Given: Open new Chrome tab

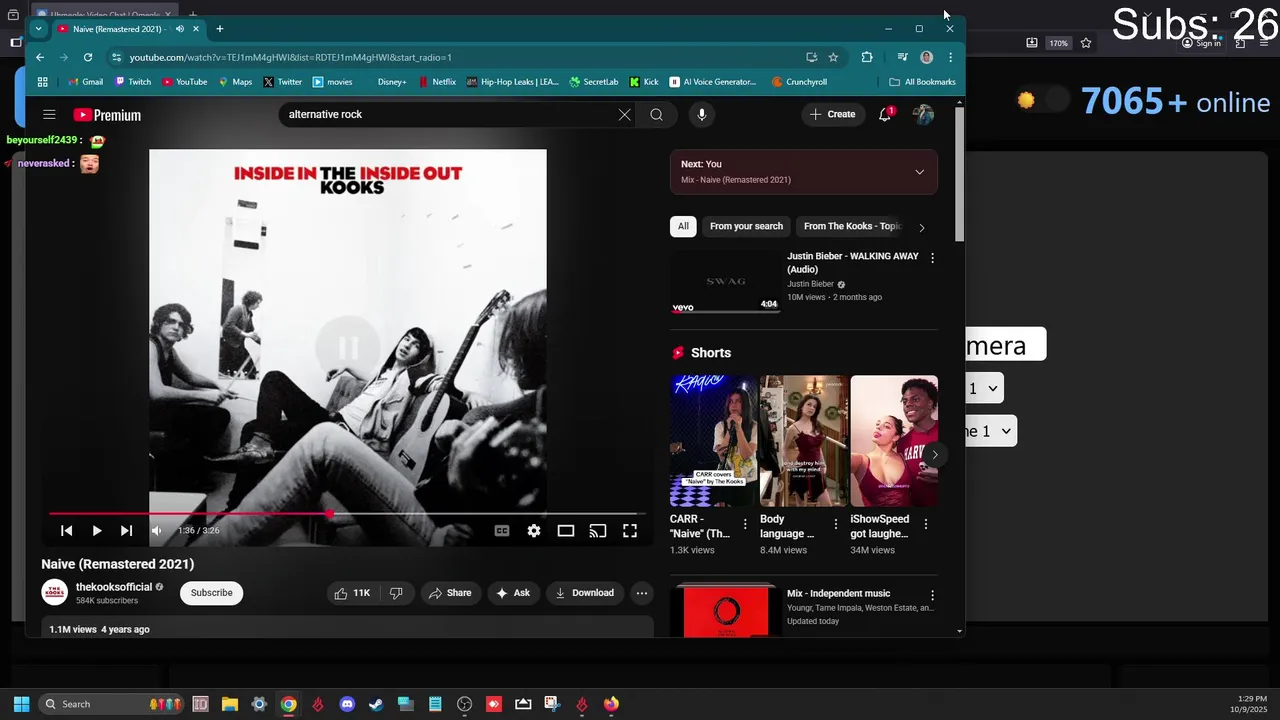Looking at the screenshot, I should point(220,29).
